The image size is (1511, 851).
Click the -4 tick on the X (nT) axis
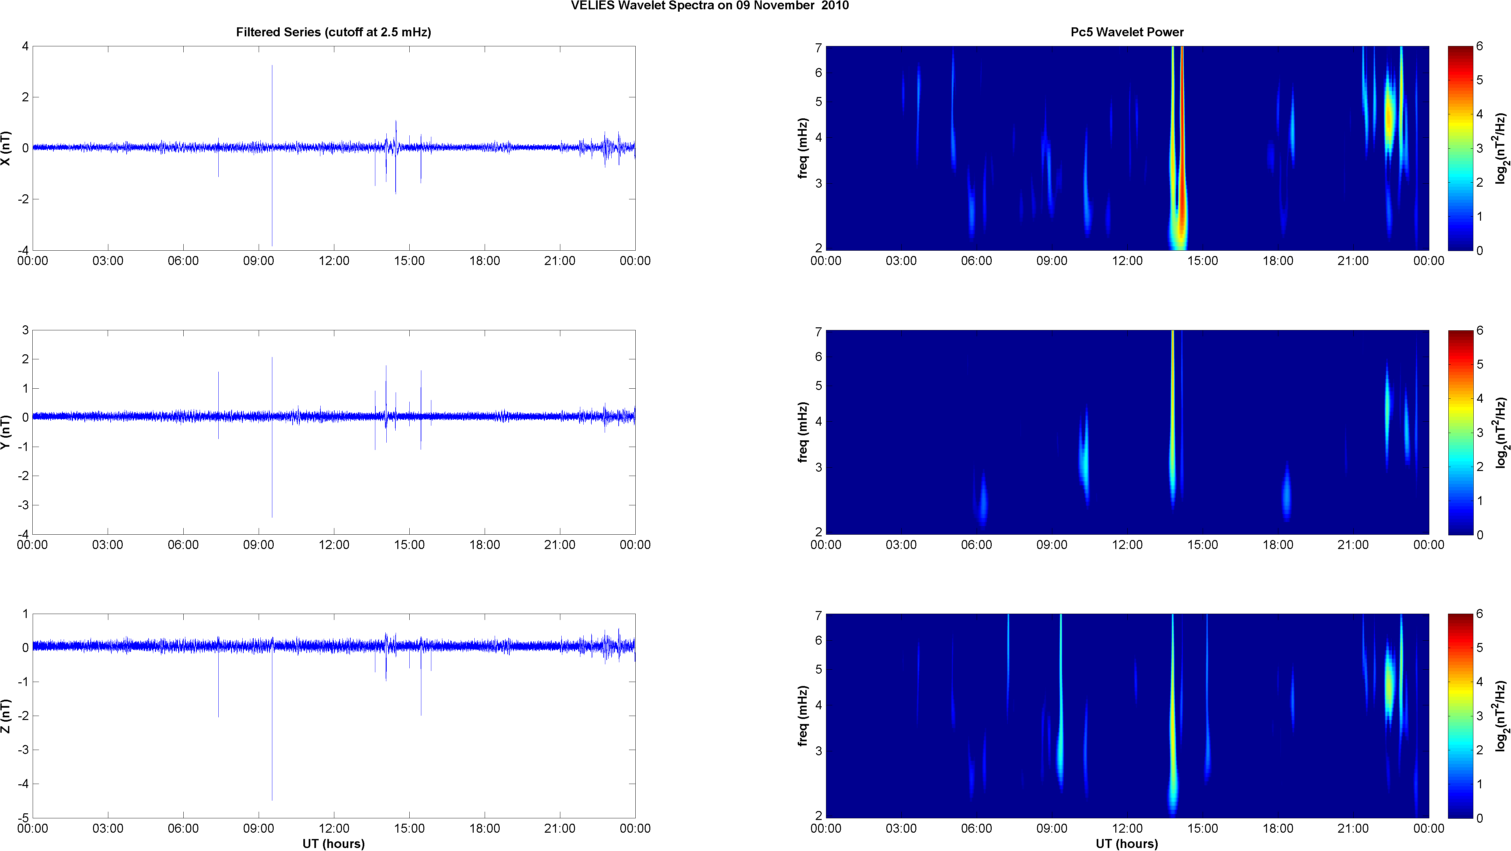pyautogui.click(x=23, y=250)
